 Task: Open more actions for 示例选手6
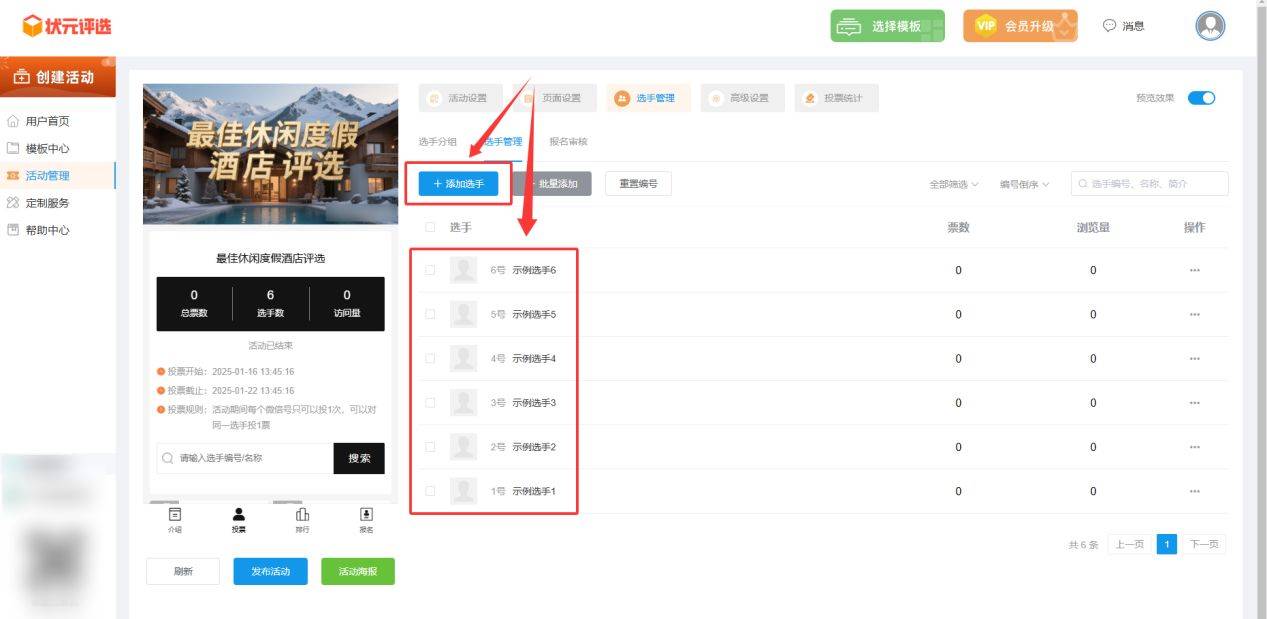click(1194, 271)
